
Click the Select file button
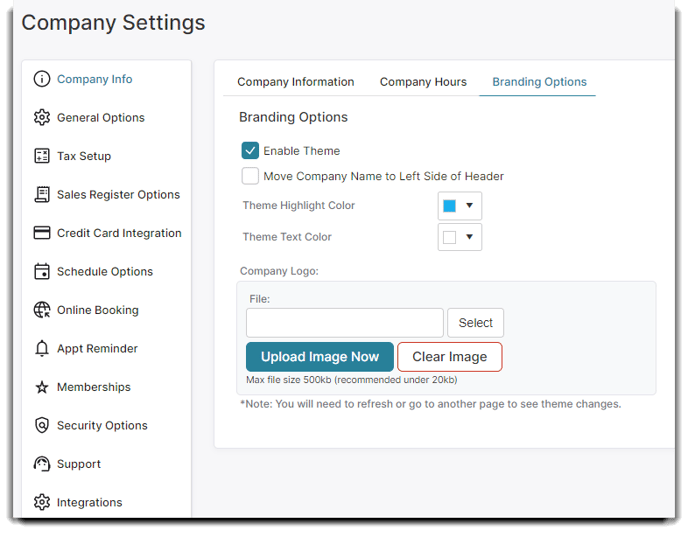pyautogui.click(x=476, y=322)
